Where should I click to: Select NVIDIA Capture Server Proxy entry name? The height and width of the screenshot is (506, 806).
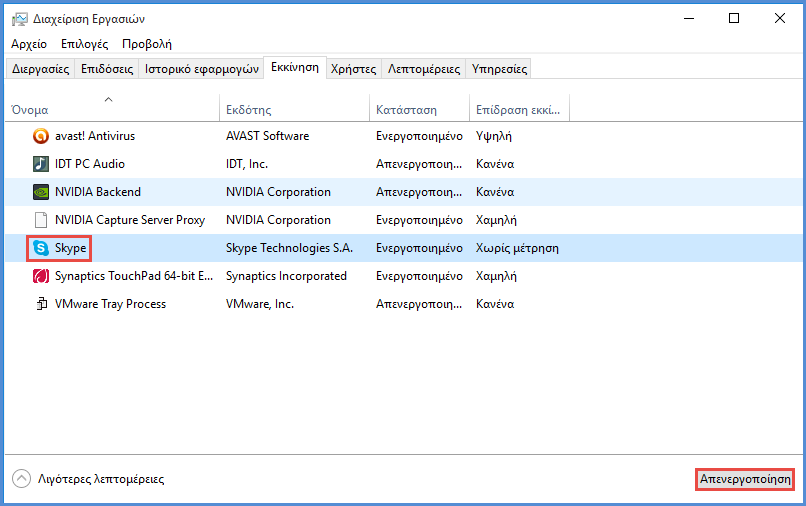pyautogui.click(x=130, y=220)
